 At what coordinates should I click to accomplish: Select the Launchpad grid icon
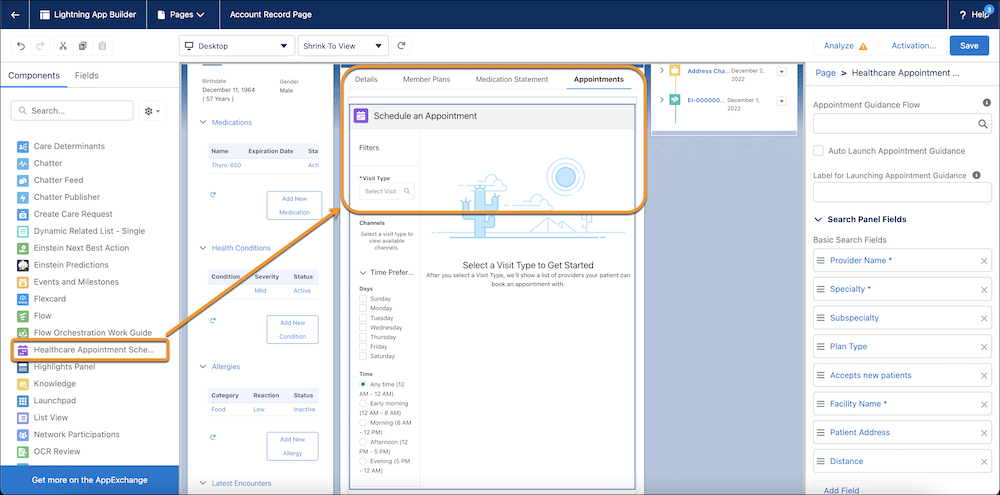[x=23, y=401]
